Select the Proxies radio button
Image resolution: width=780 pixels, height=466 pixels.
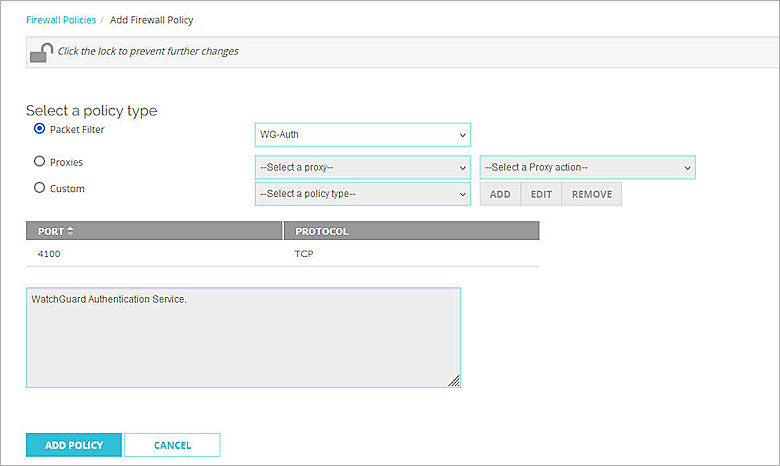click(x=39, y=162)
